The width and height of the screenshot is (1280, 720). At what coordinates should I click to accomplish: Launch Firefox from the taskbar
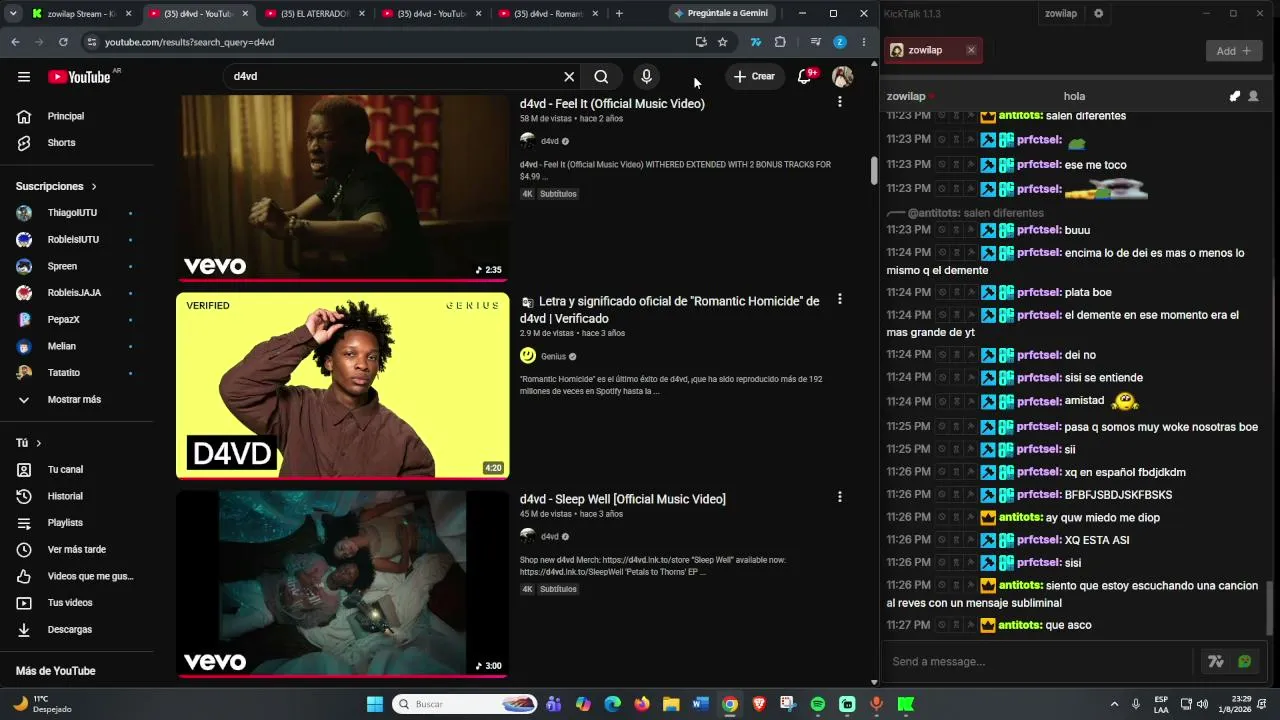[x=642, y=704]
